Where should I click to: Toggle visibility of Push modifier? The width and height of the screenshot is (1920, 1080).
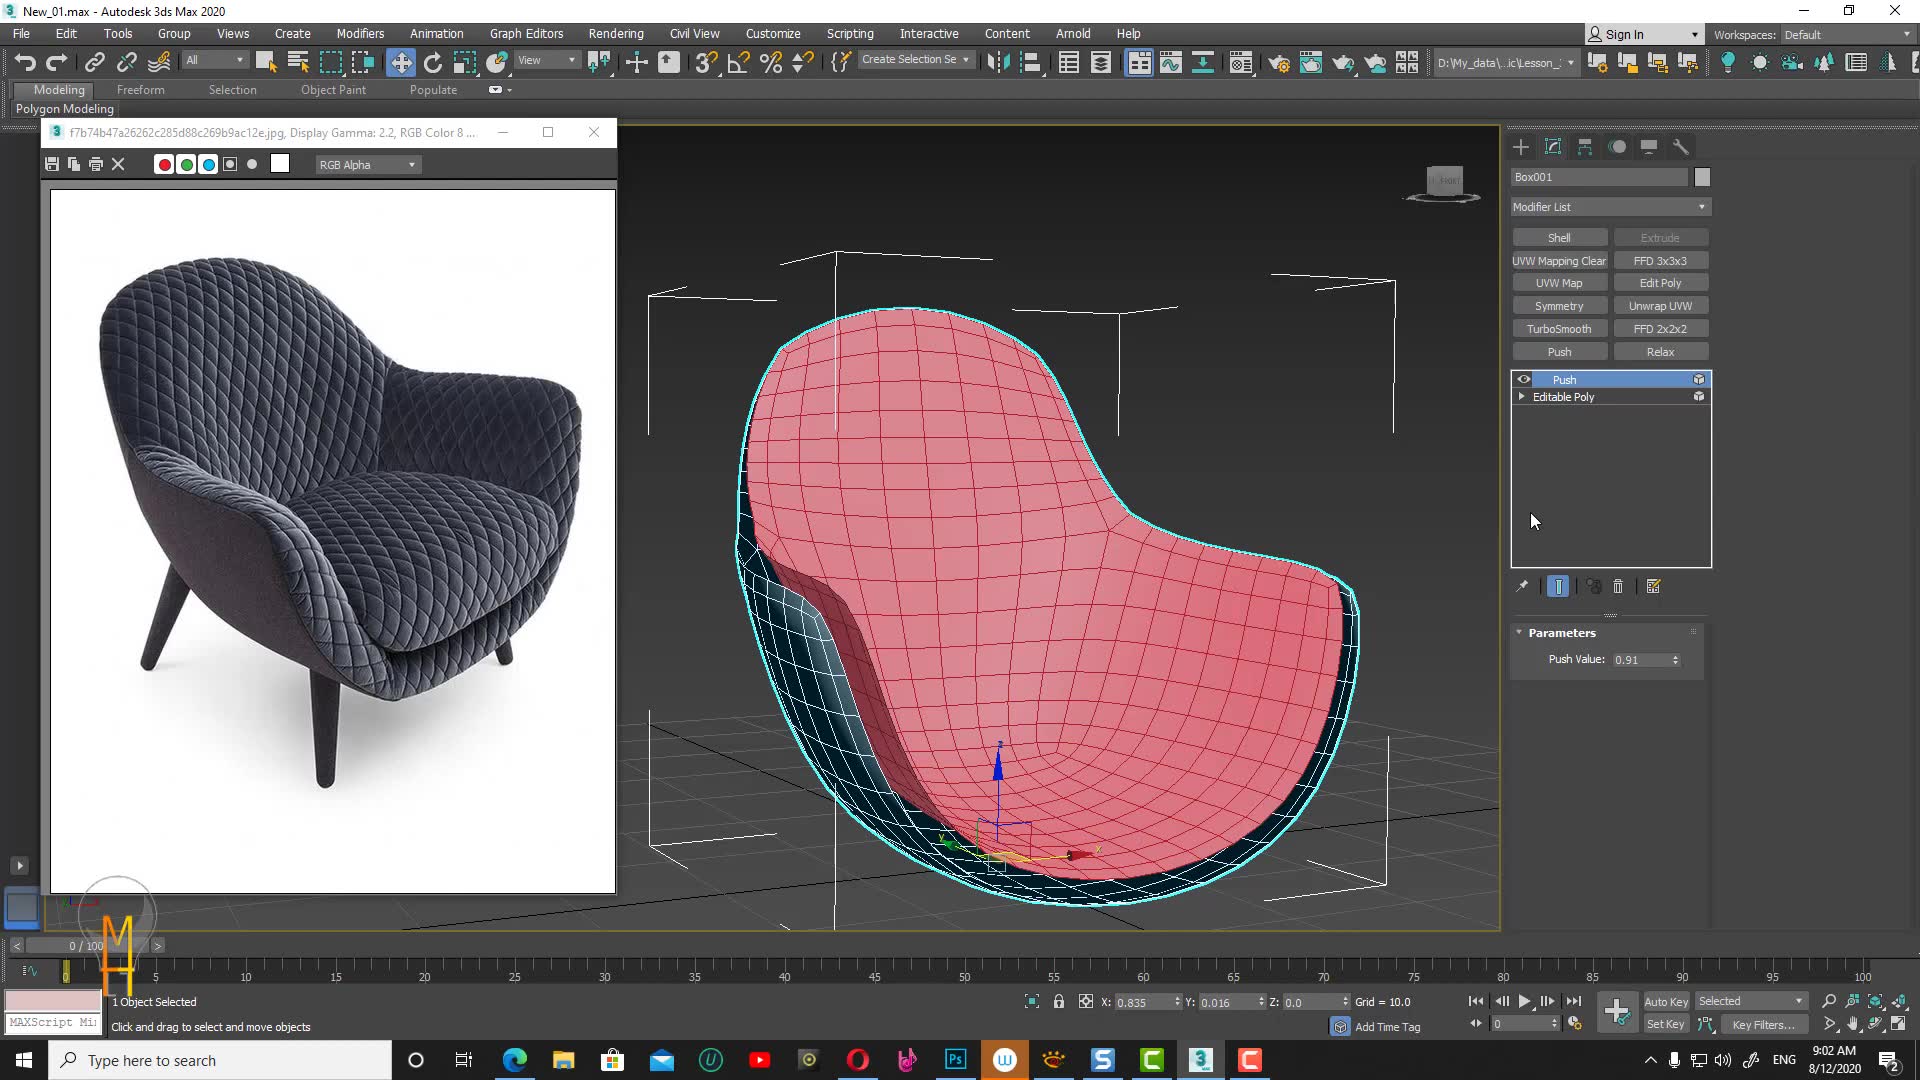tap(1524, 378)
